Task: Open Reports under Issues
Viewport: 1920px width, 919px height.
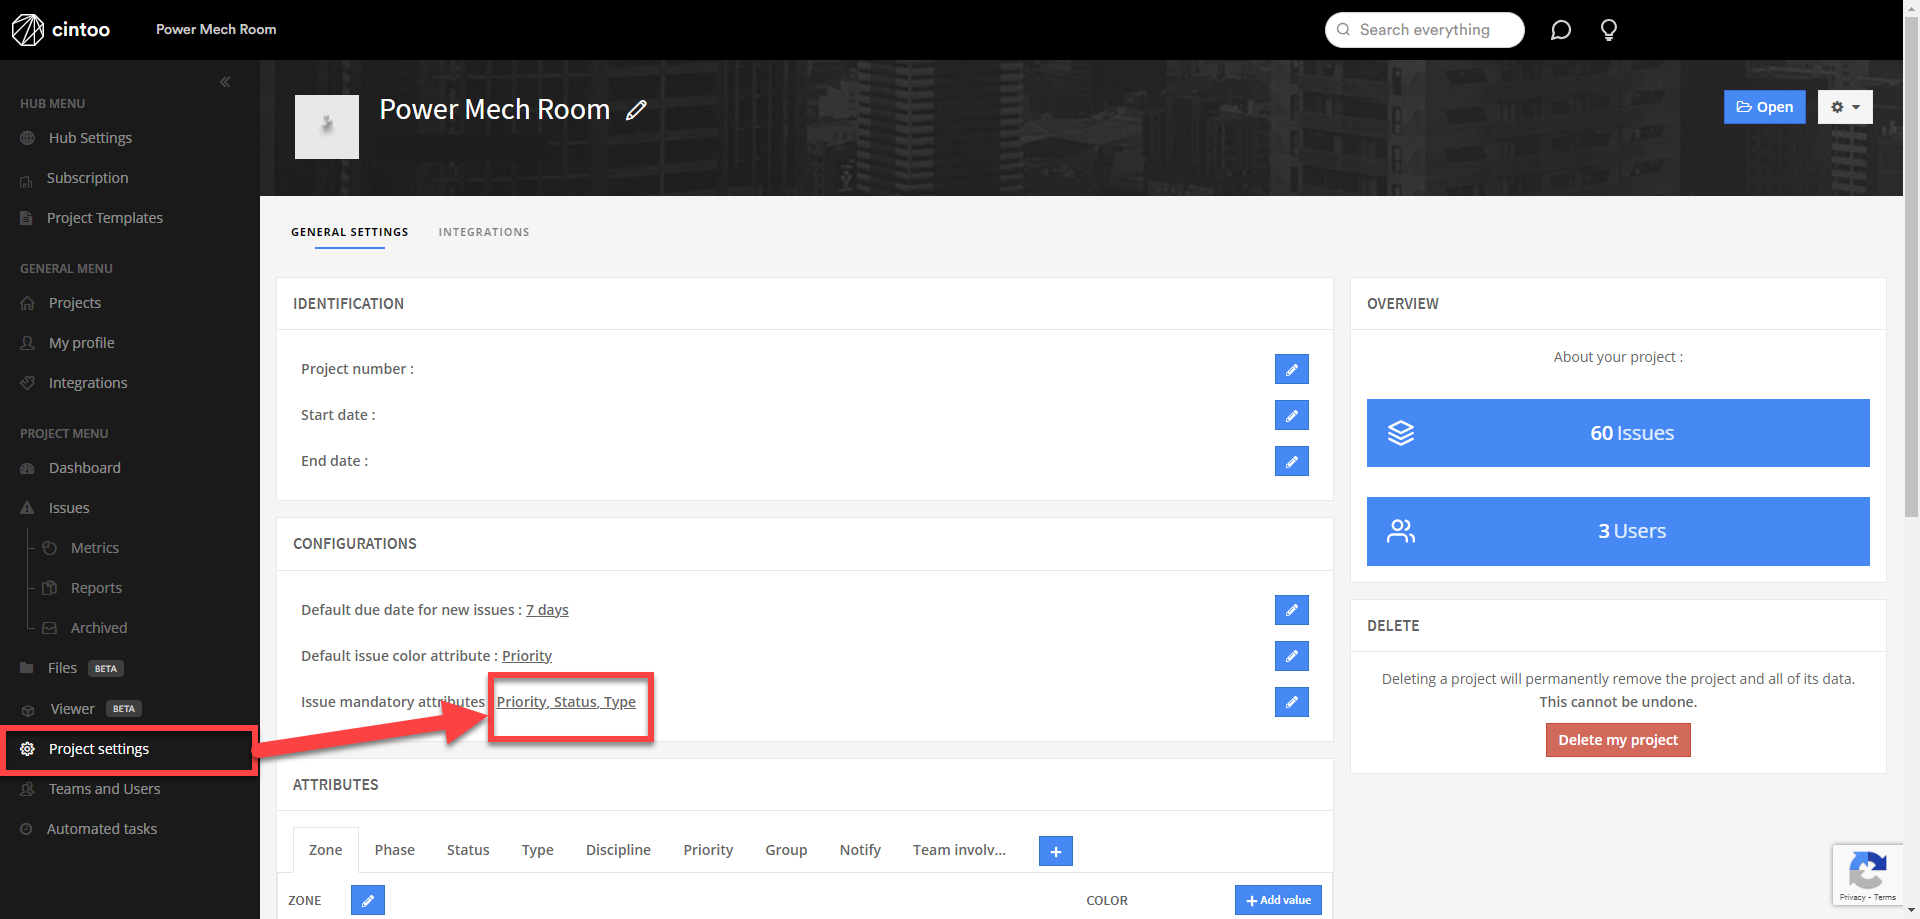Action: click(x=96, y=588)
